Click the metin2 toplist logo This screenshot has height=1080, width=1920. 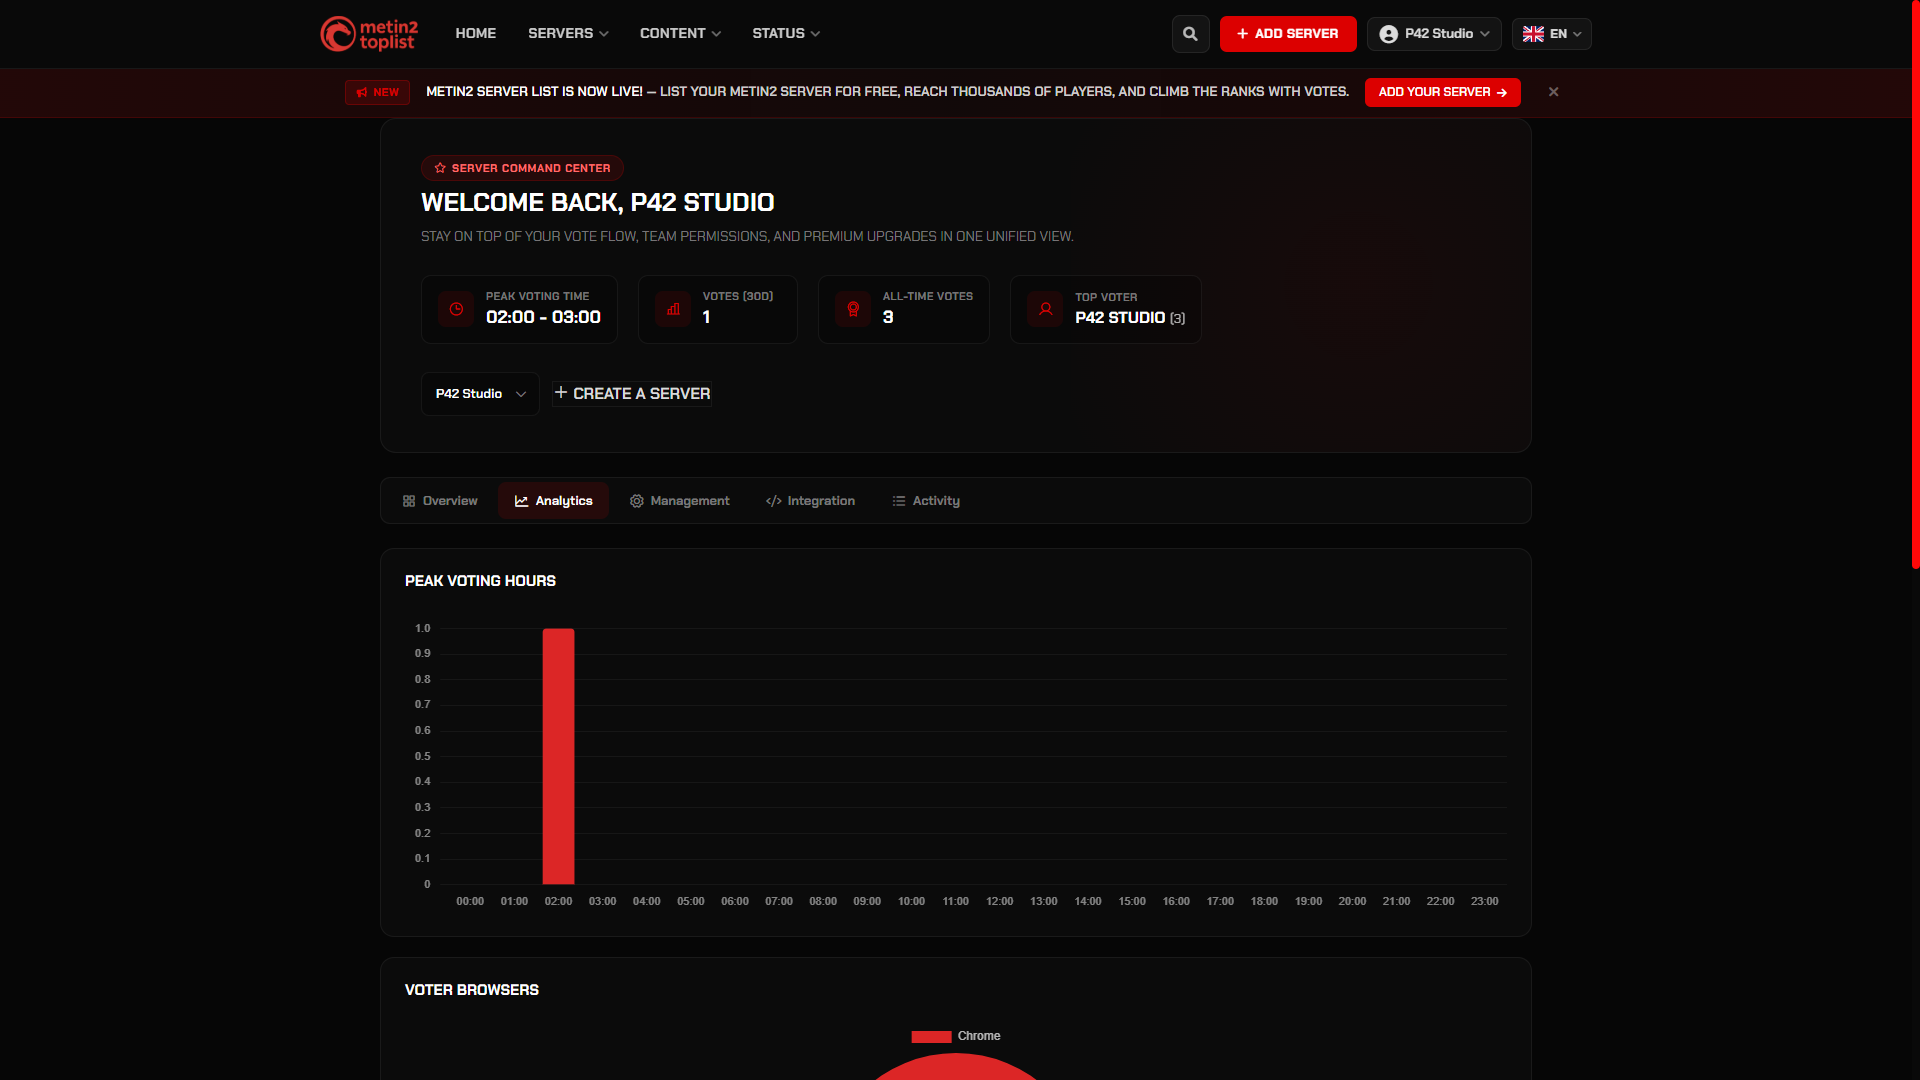[x=369, y=34]
